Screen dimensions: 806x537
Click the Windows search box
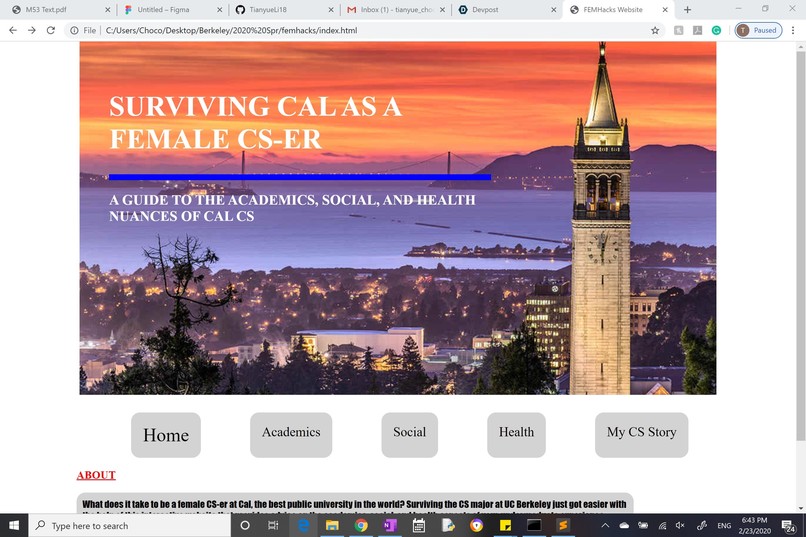click(x=130, y=525)
